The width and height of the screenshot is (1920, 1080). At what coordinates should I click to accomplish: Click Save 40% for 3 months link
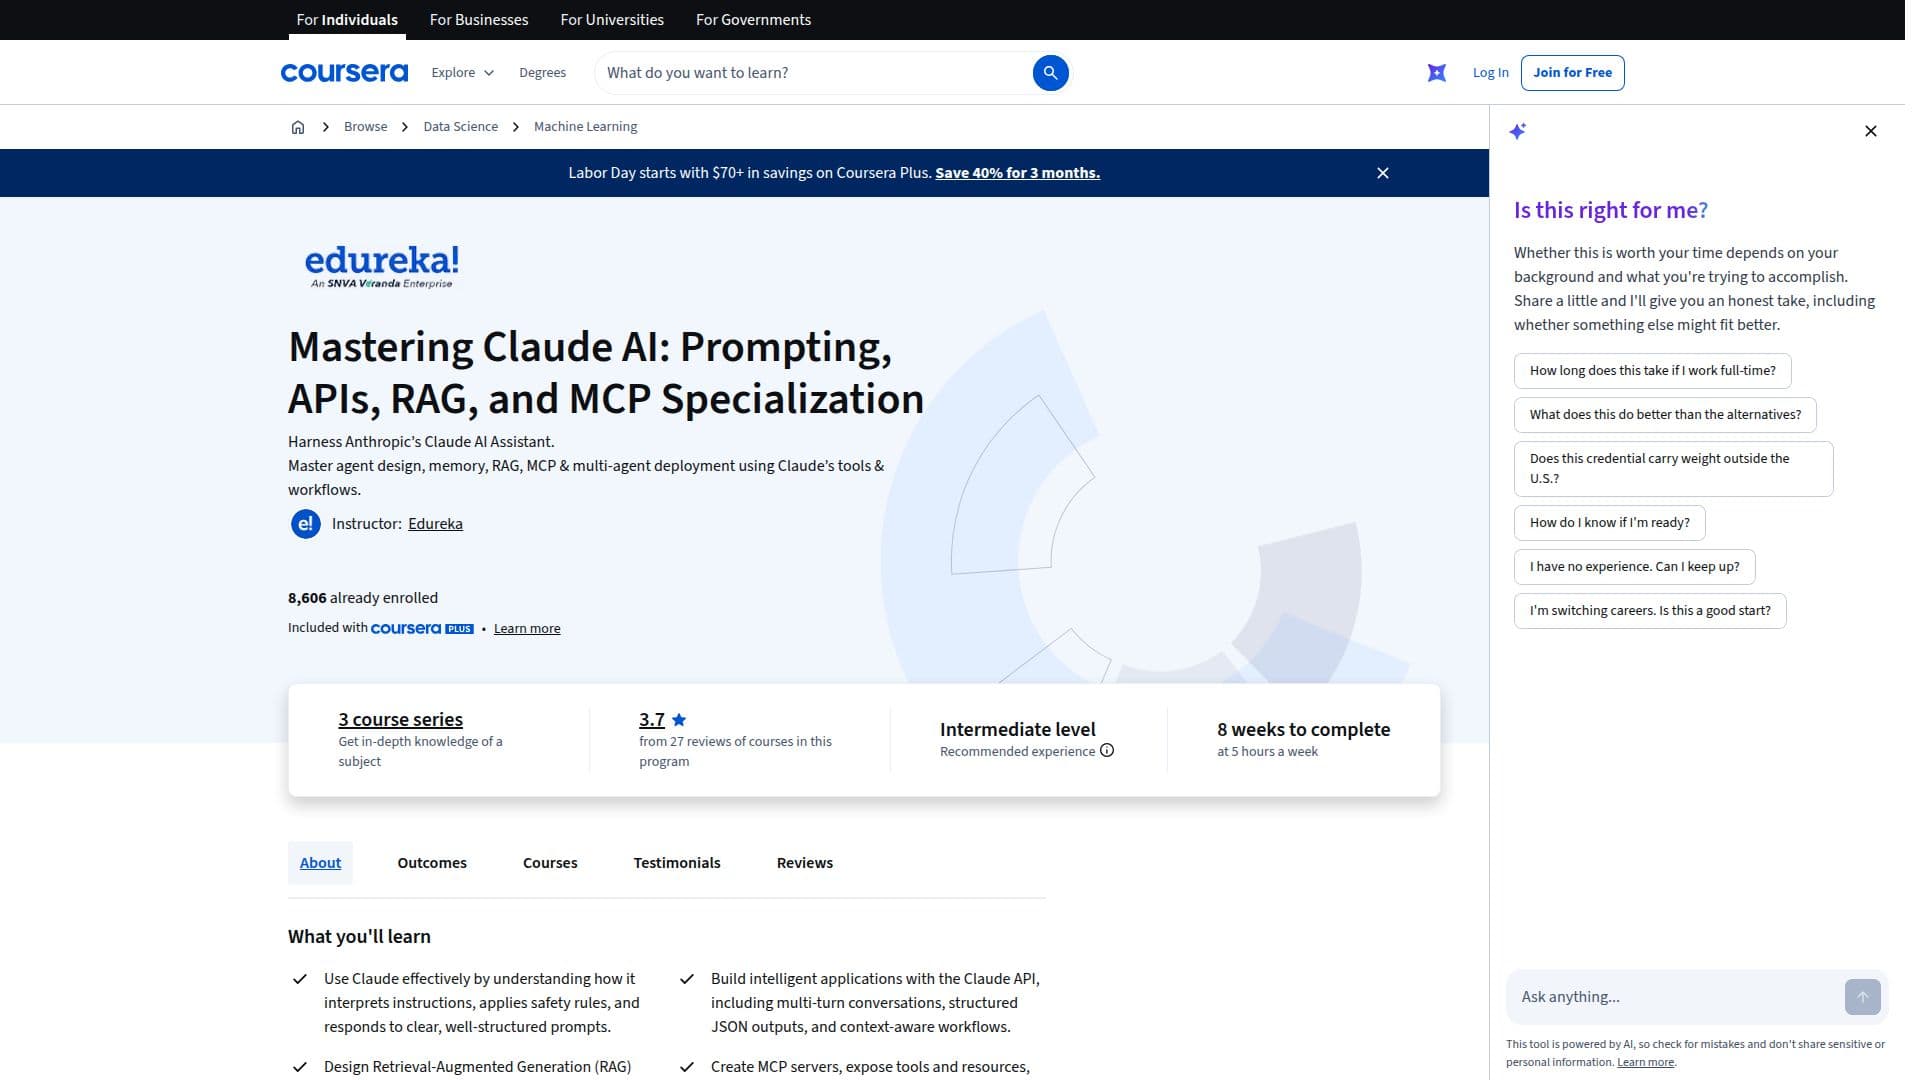coord(1017,173)
